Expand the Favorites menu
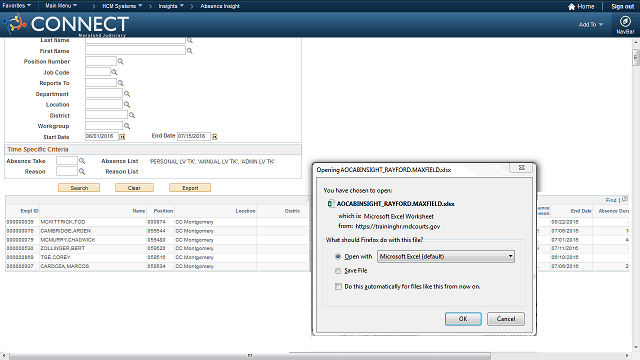The image size is (640, 360). [17, 6]
